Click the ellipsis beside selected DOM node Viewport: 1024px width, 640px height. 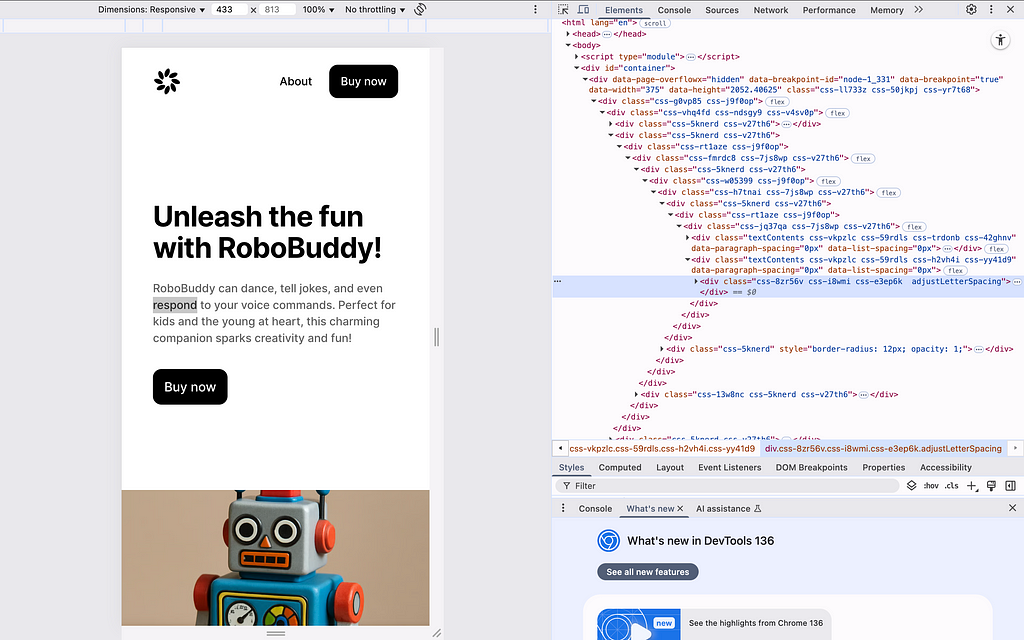[557, 281]
